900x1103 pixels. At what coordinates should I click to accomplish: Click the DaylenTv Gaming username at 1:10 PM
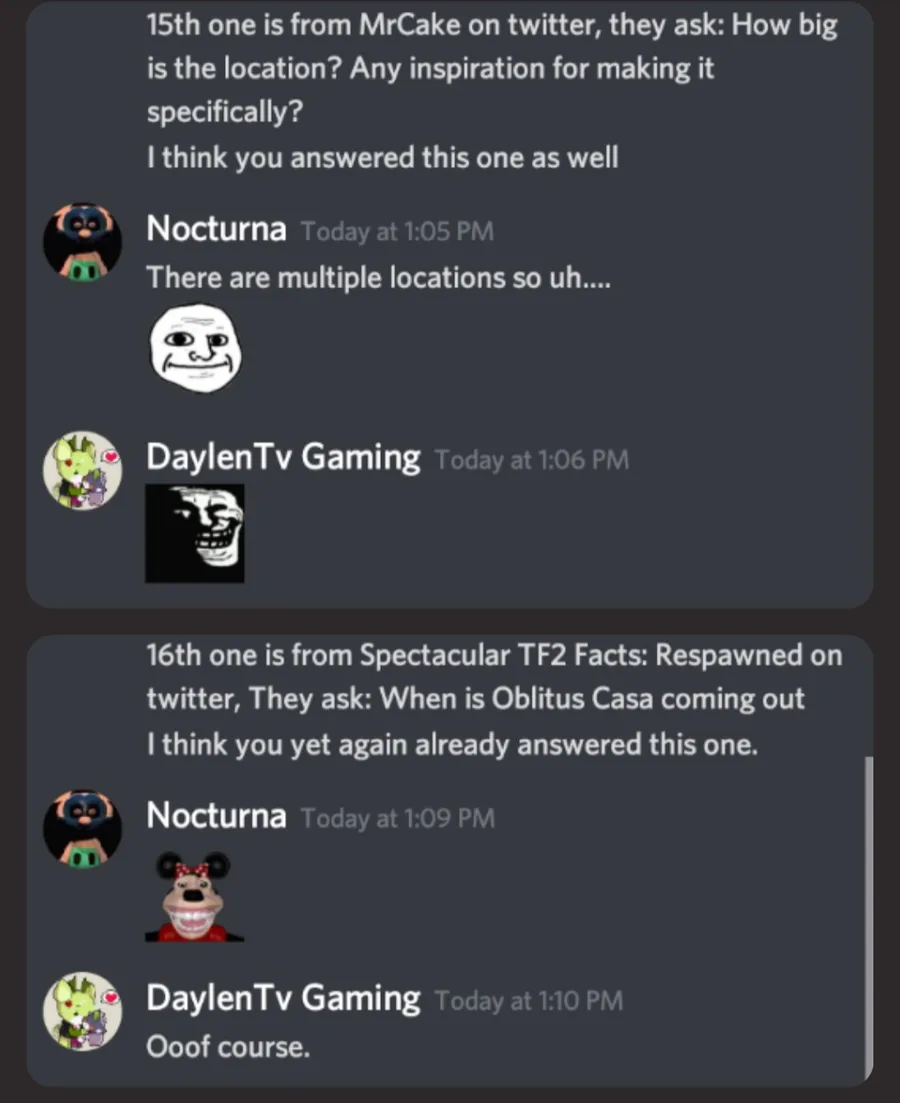(x=283, y=998)
